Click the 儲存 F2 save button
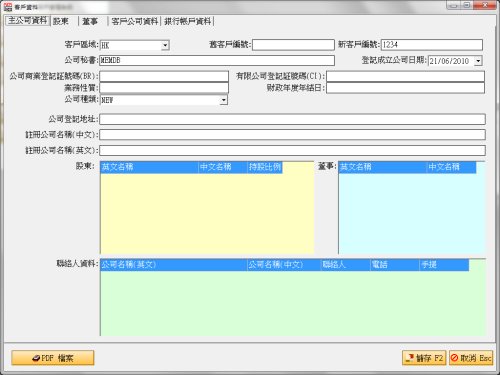 point(424,358)
